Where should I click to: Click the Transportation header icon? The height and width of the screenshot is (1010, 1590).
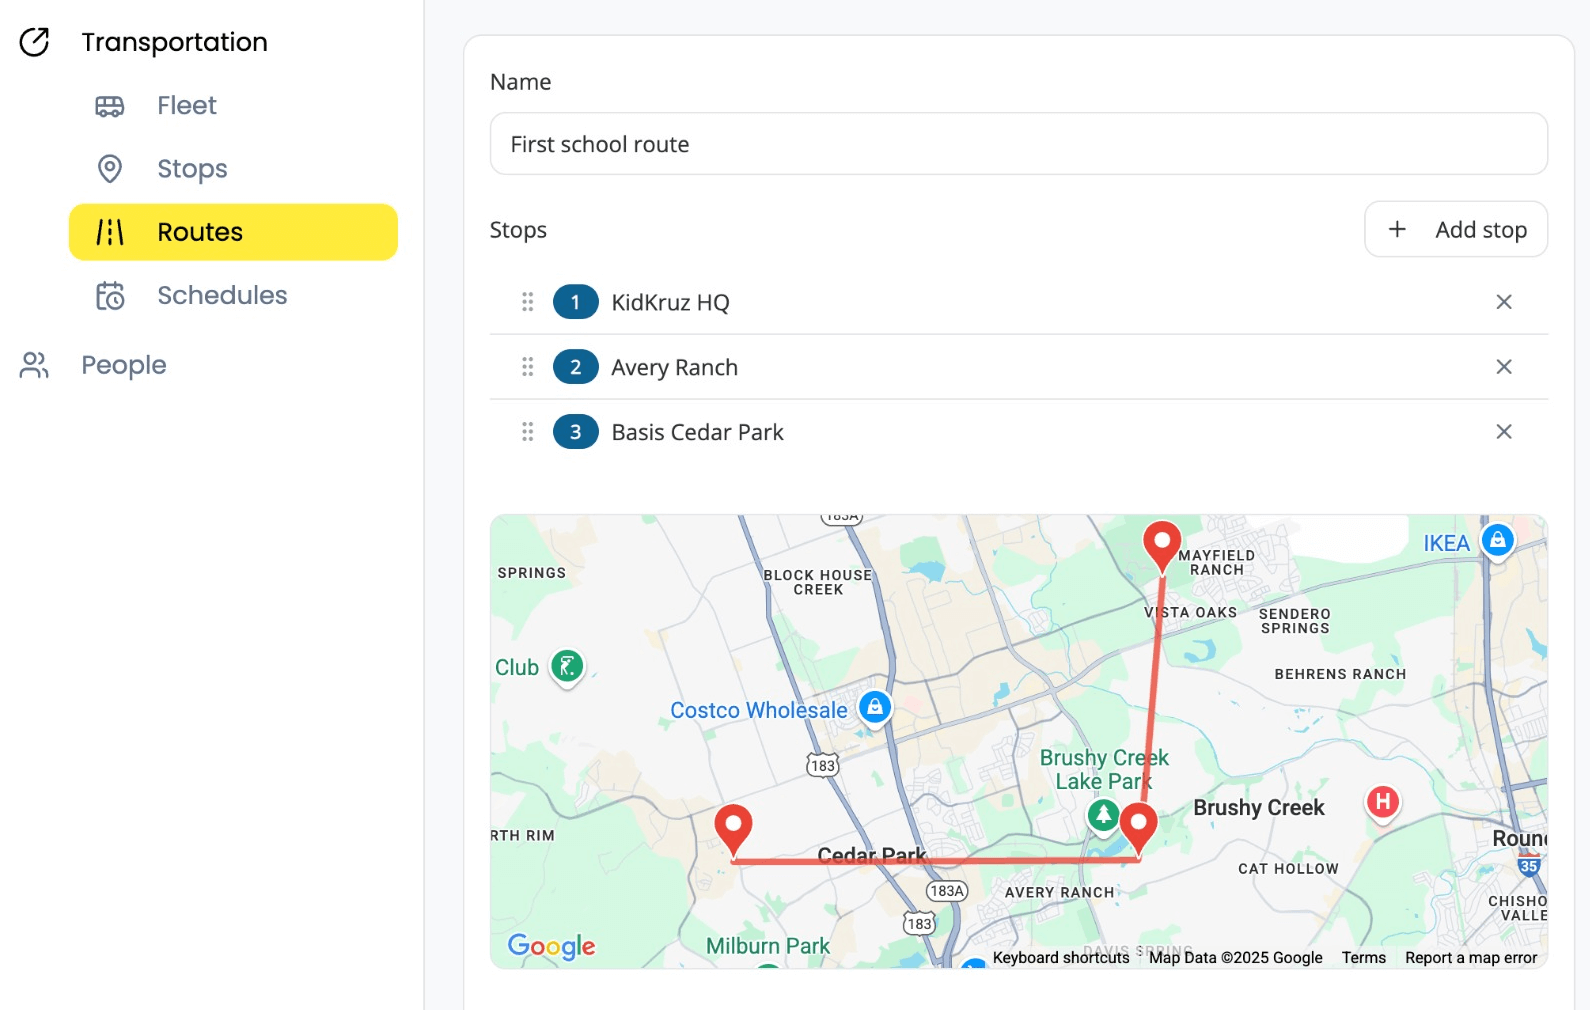(x=35, y=42)
